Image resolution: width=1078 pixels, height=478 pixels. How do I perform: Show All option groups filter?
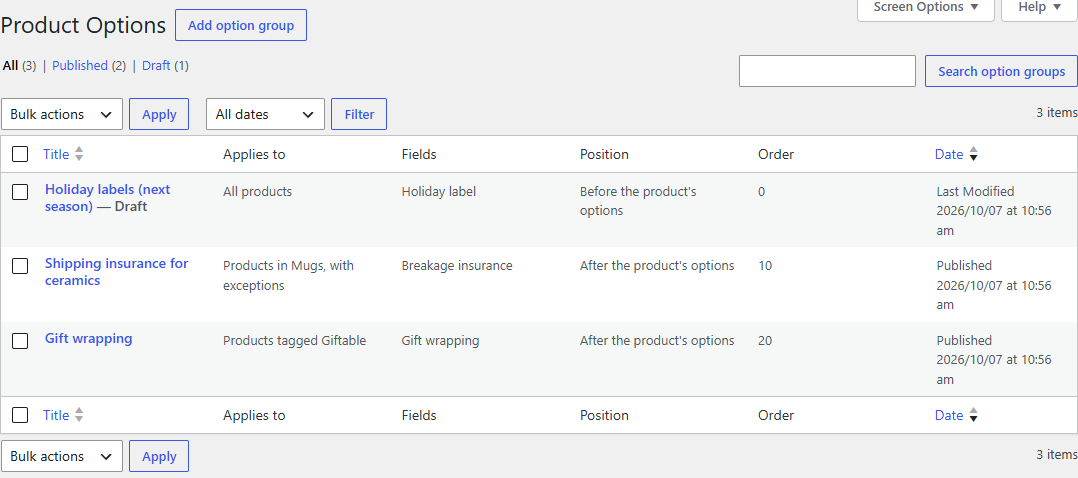tap(10, 65)
